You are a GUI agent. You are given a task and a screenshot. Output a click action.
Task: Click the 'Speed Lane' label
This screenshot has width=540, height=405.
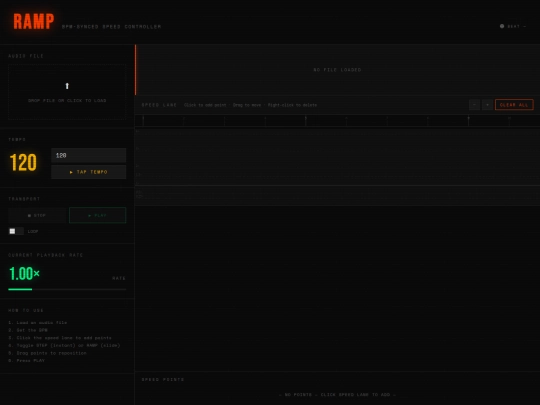159,105
